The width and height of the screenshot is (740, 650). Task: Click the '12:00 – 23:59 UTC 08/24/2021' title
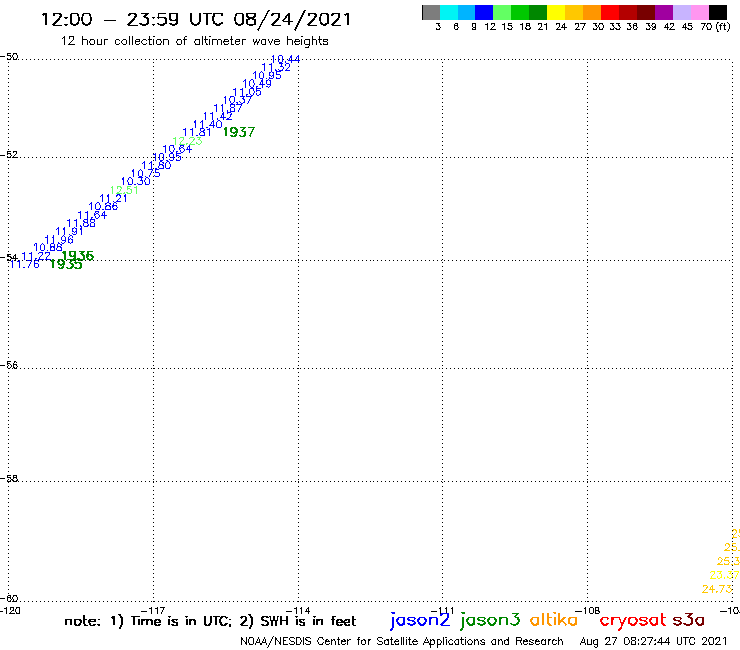196,20
